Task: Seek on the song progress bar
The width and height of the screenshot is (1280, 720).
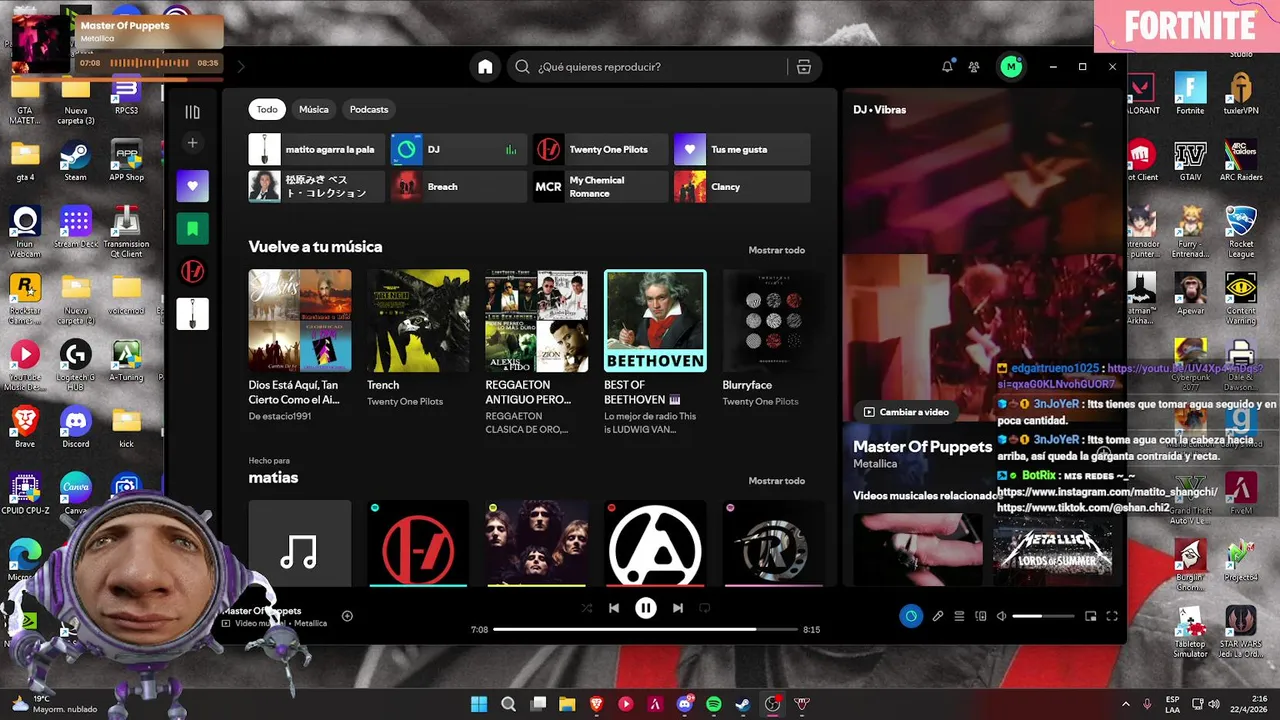Action: pos(645,629)
